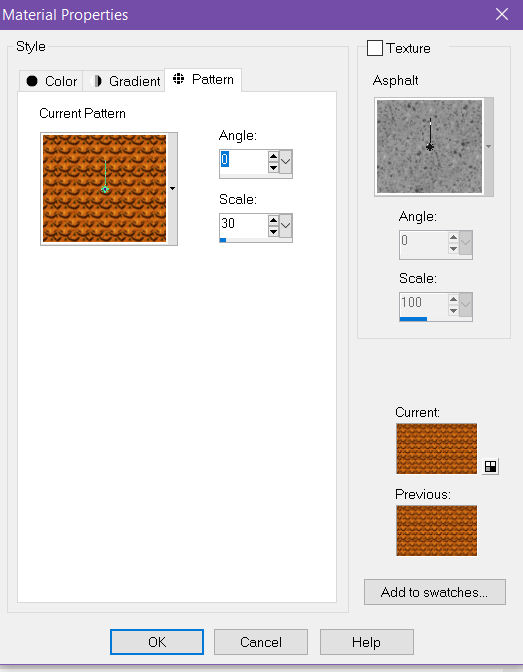Screen dimensions: 523x672
Task: Open the Help button
Action: tap(367, 642)
